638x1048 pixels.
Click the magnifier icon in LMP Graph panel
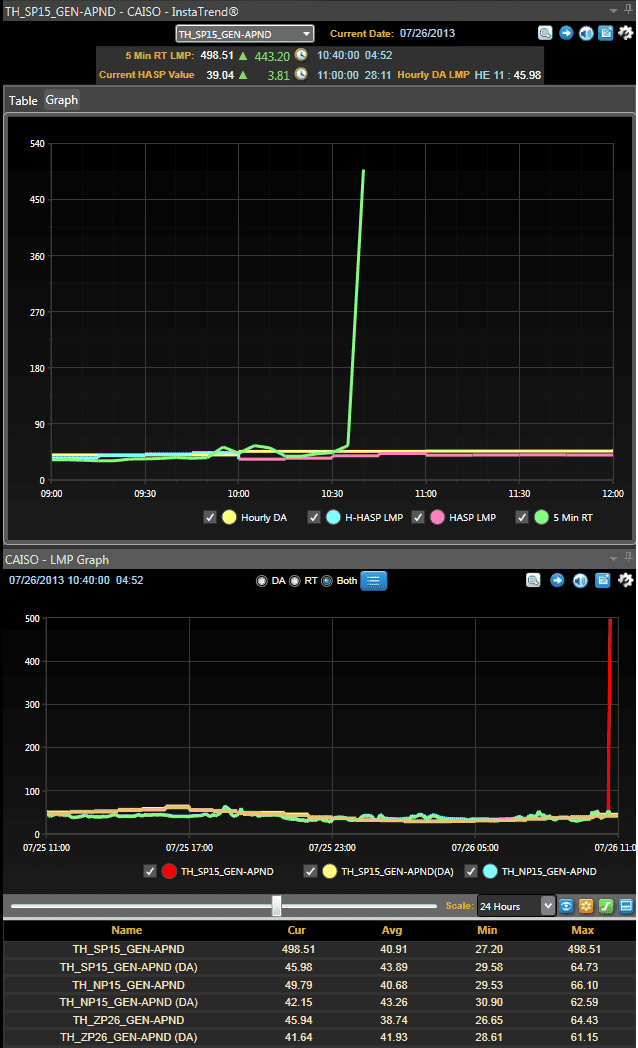[532, 580]
